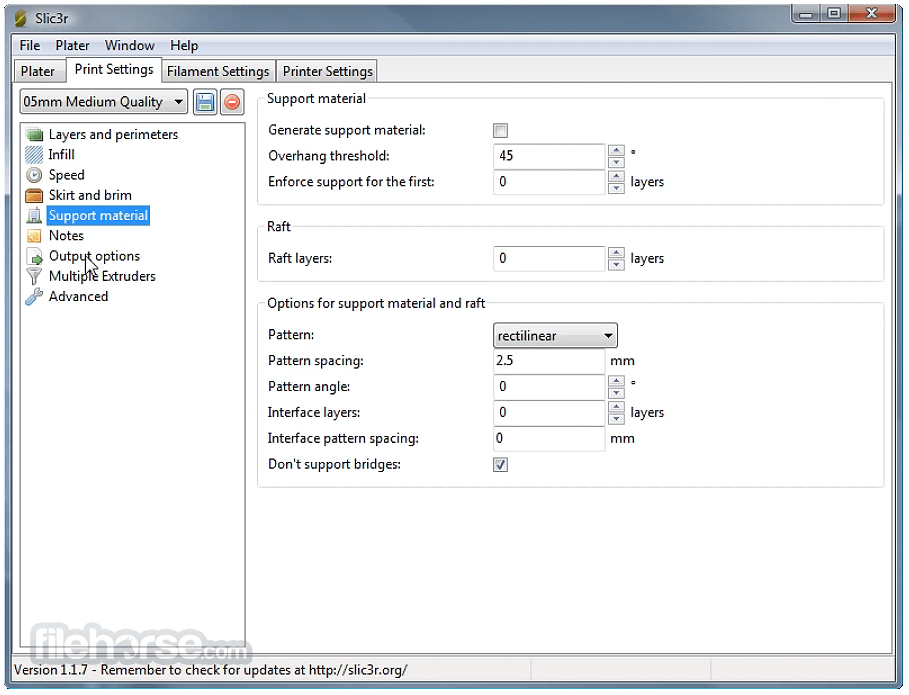Click the Notes yellow icon
Screen dimensions: 909x695
pyautogui.click(x=34, y=236)
